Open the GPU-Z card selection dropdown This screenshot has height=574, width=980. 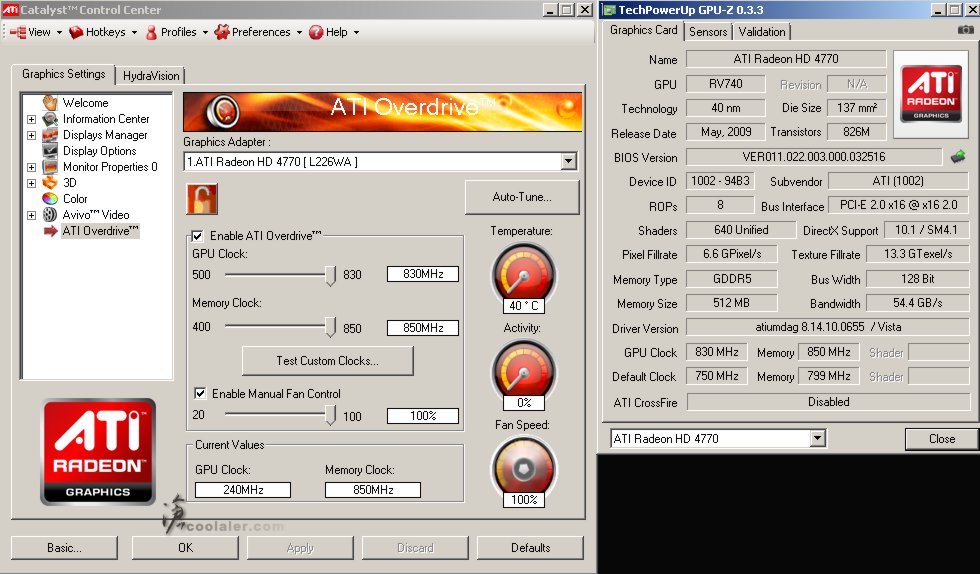point(818,438)
